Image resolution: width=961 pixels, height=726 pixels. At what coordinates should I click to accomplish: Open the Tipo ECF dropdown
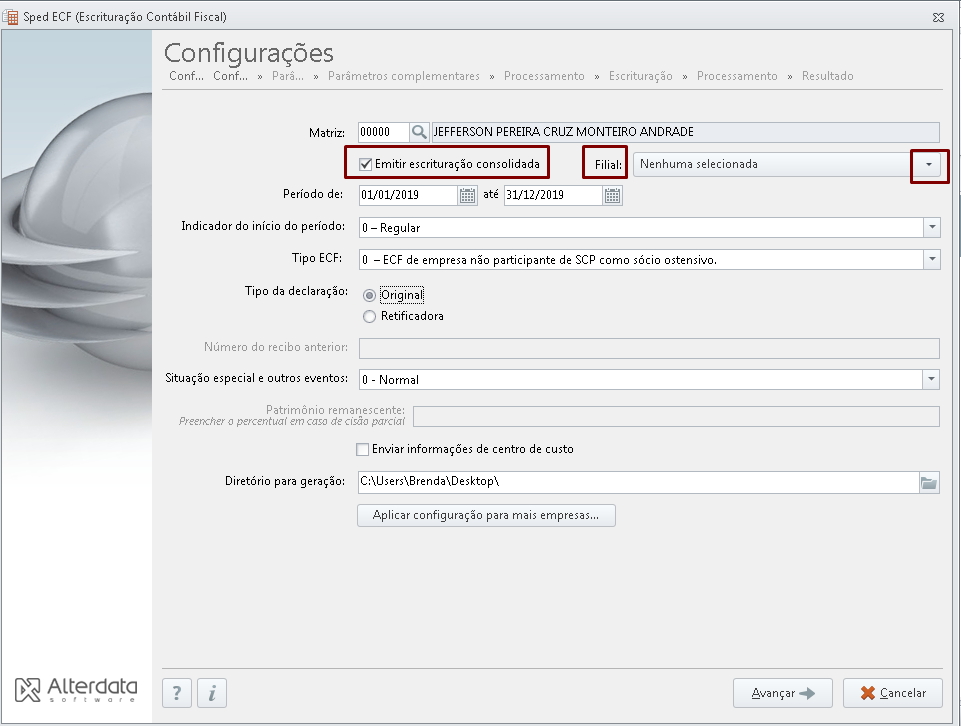pos(932,259)
